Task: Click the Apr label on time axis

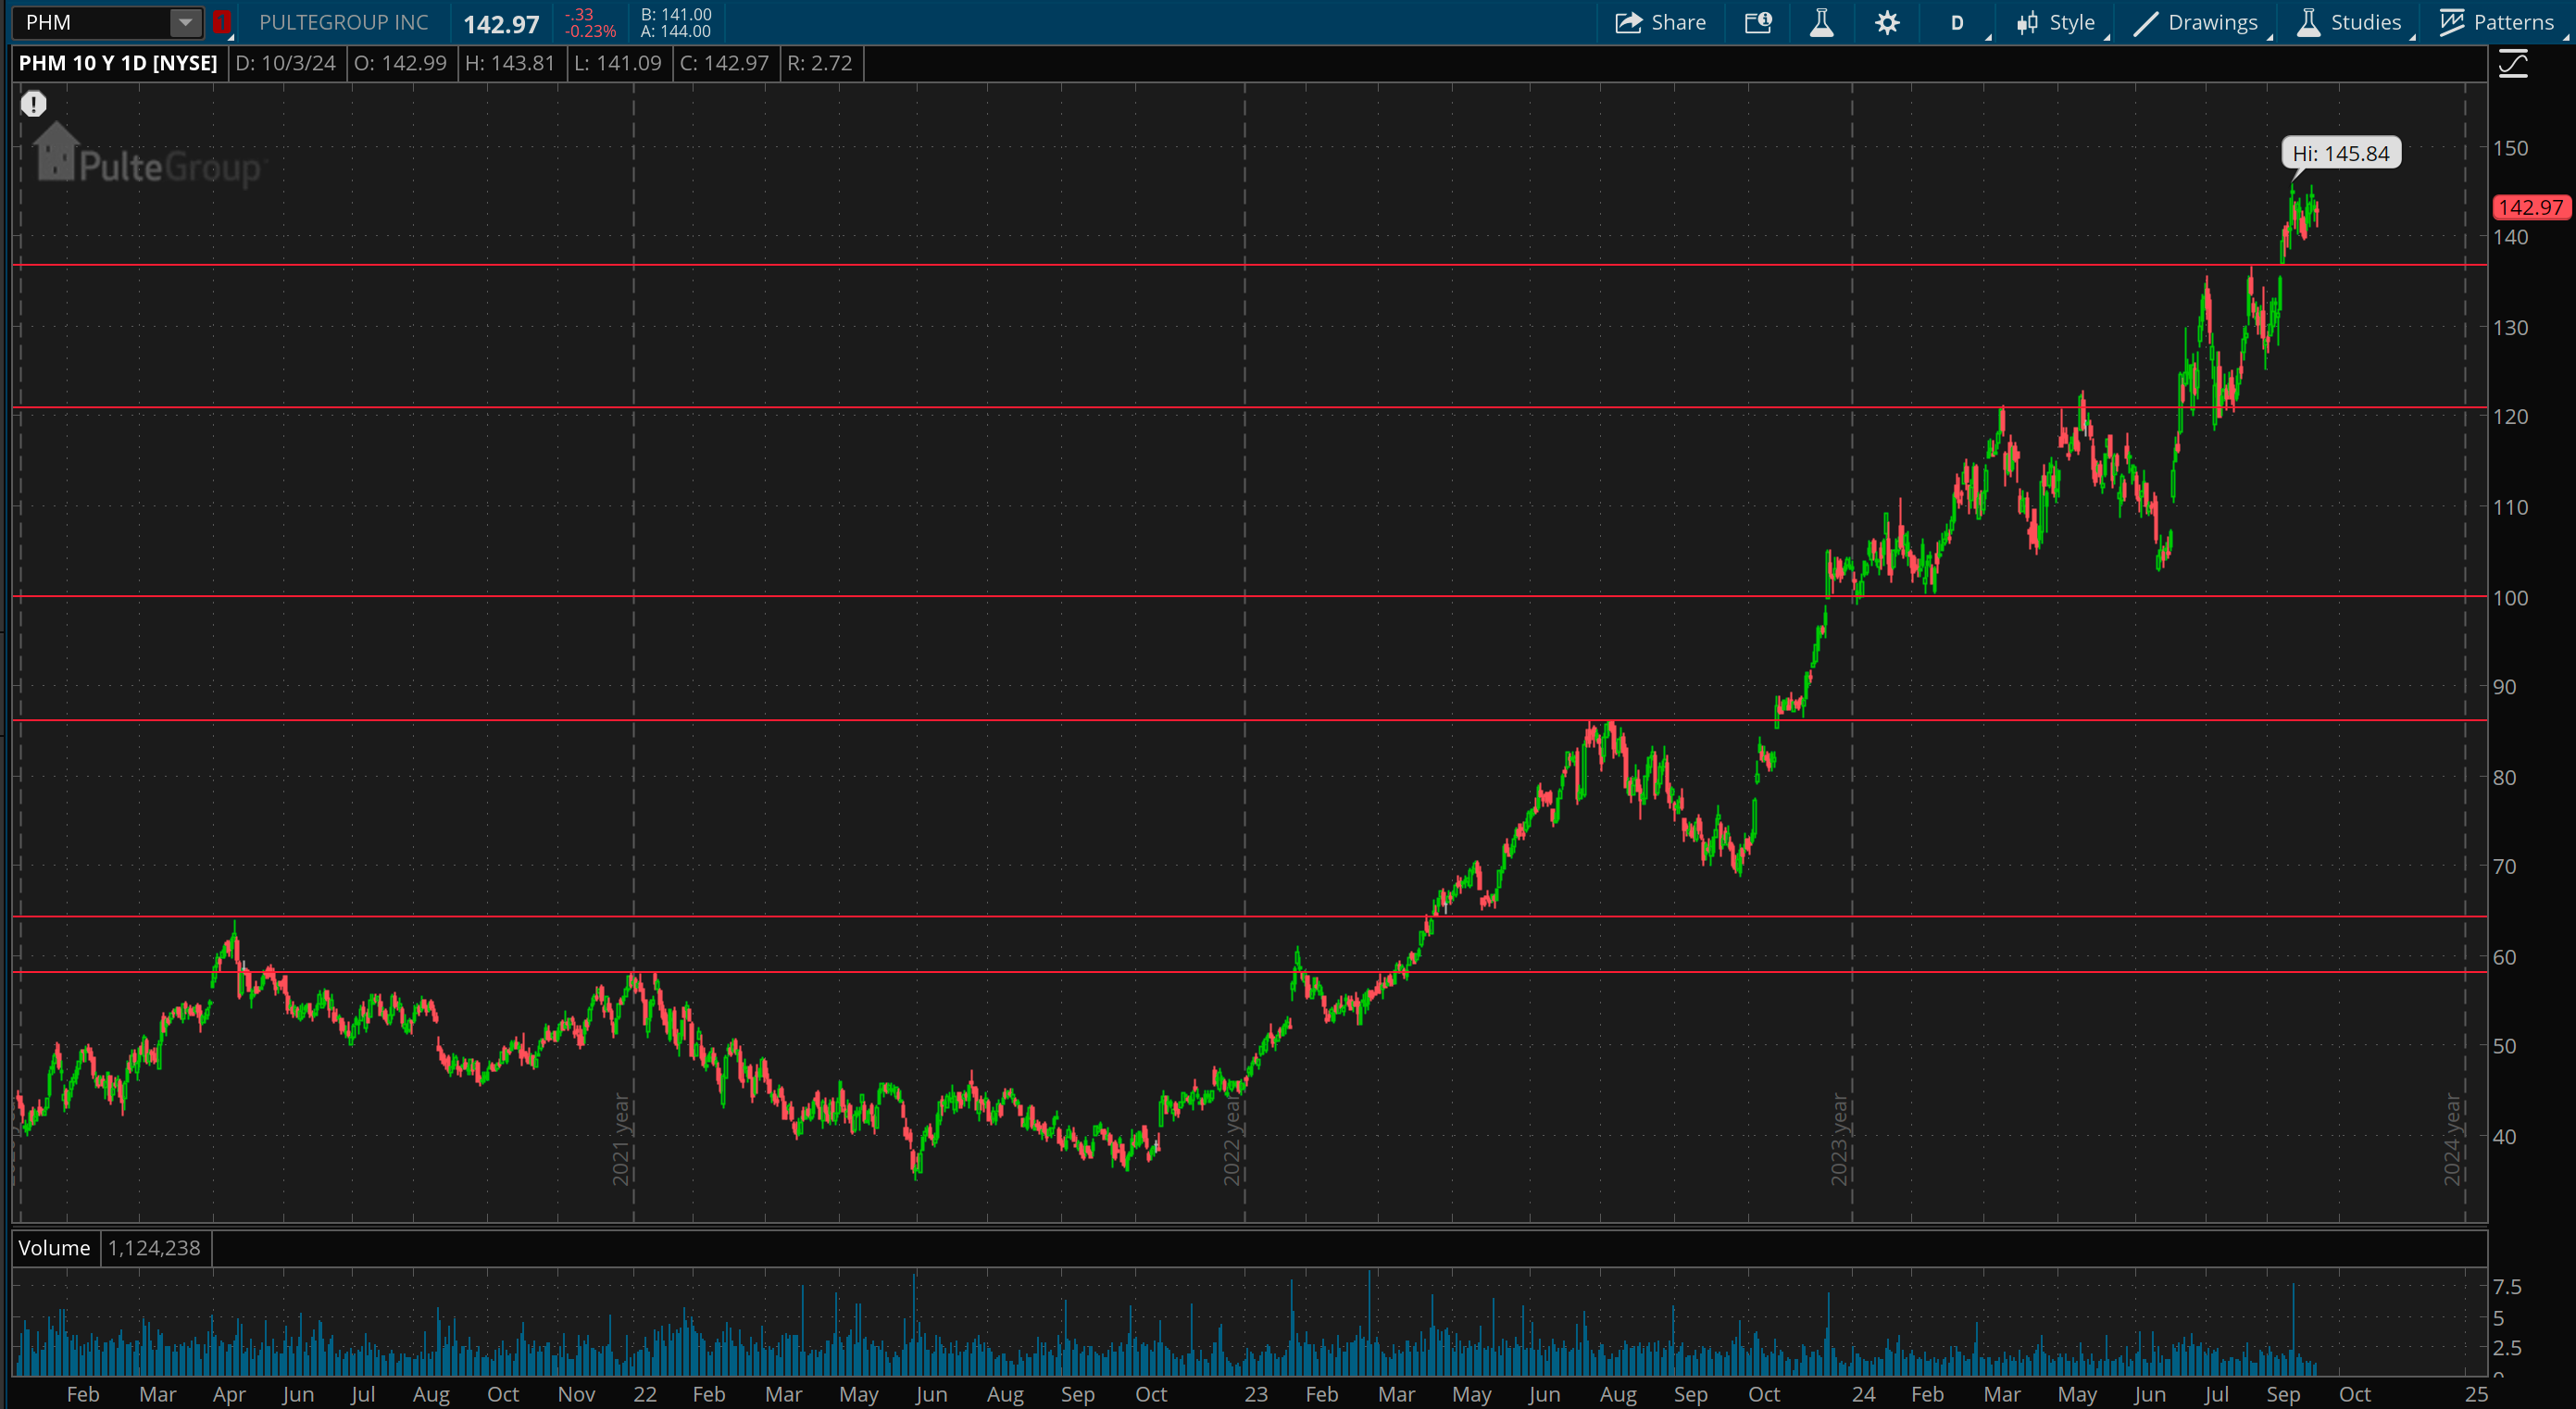Action: pyautogui.click(x=229, y=1394)
